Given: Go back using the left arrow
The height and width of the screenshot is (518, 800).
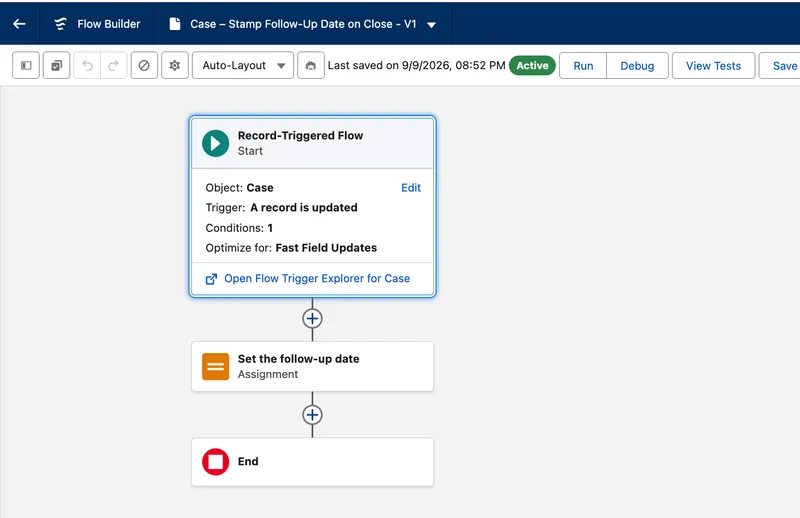Looking at the screenshot, I should (x=19, y=24).
